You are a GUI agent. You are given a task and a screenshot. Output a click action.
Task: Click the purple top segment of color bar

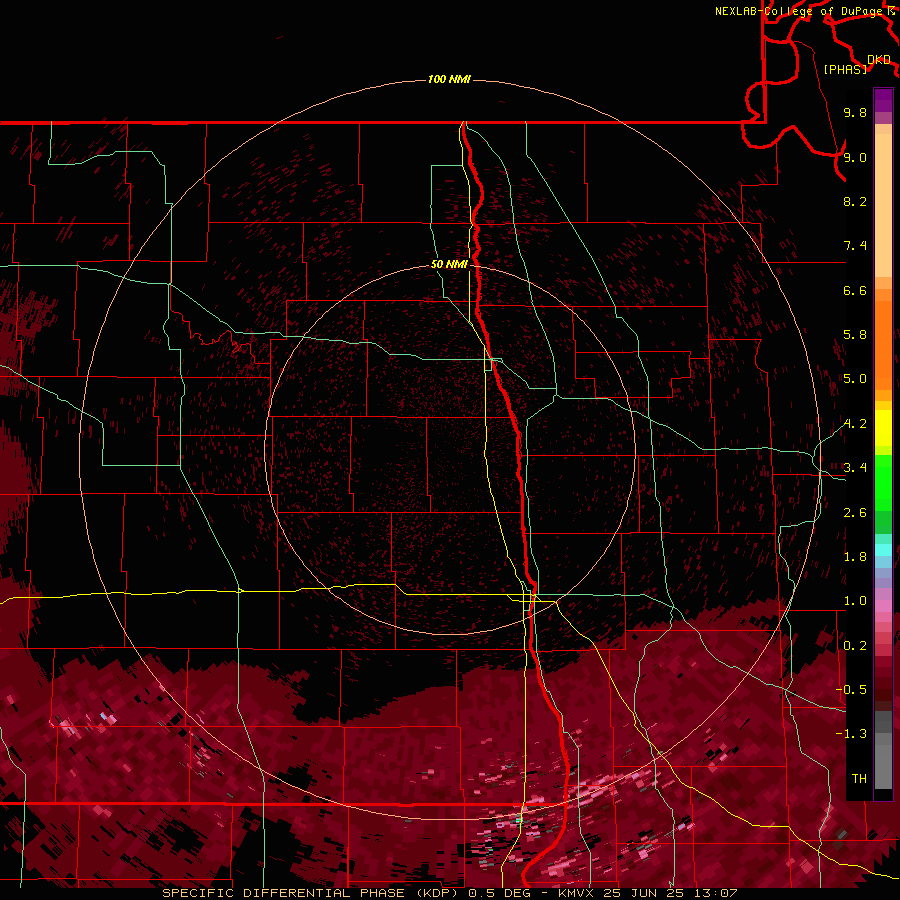(x=883, y=100)
